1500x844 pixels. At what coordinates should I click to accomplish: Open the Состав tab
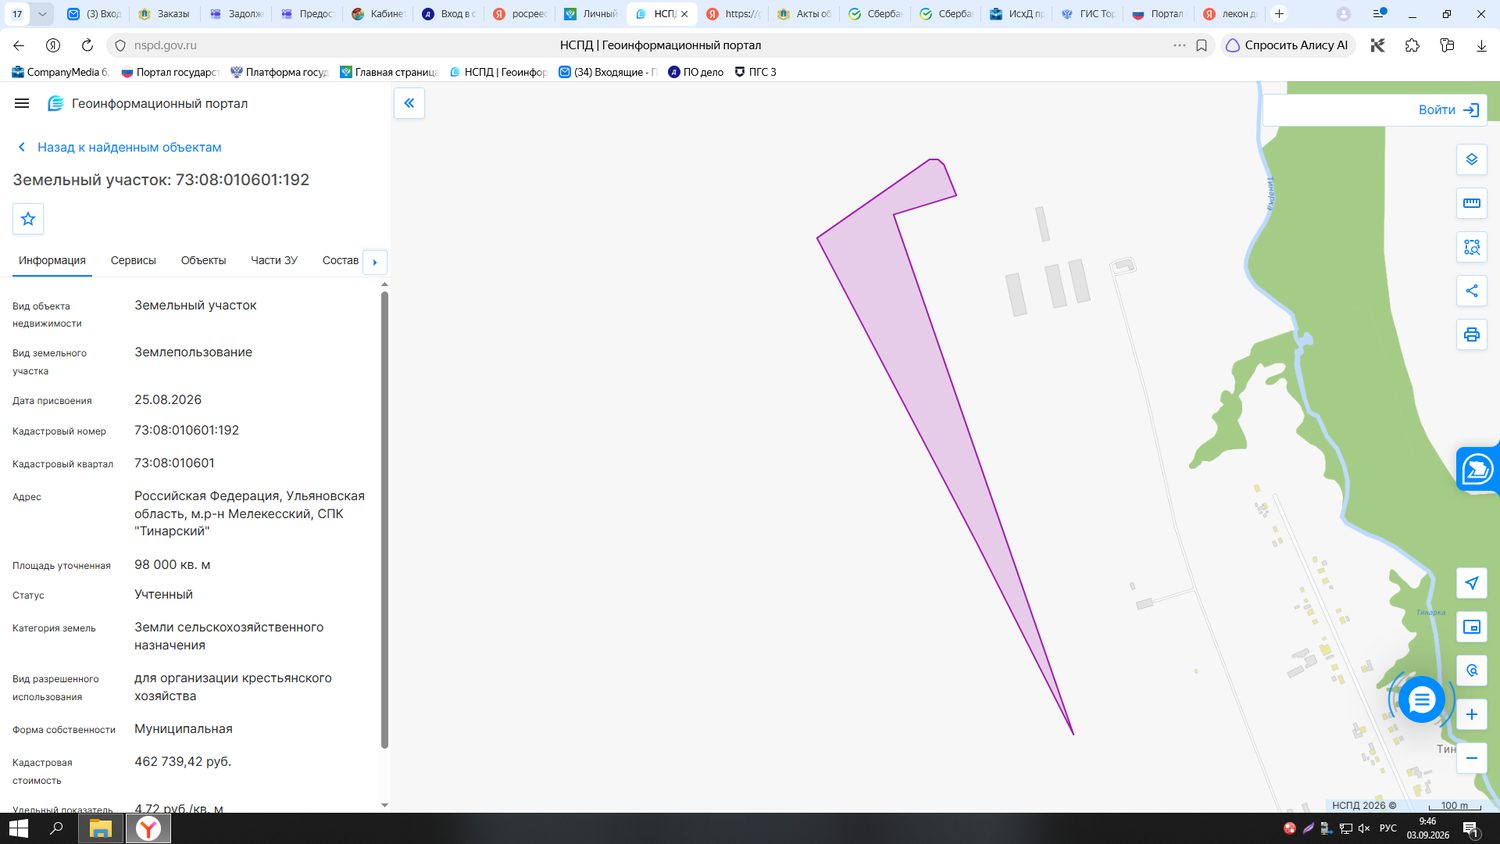pos(340,260)
